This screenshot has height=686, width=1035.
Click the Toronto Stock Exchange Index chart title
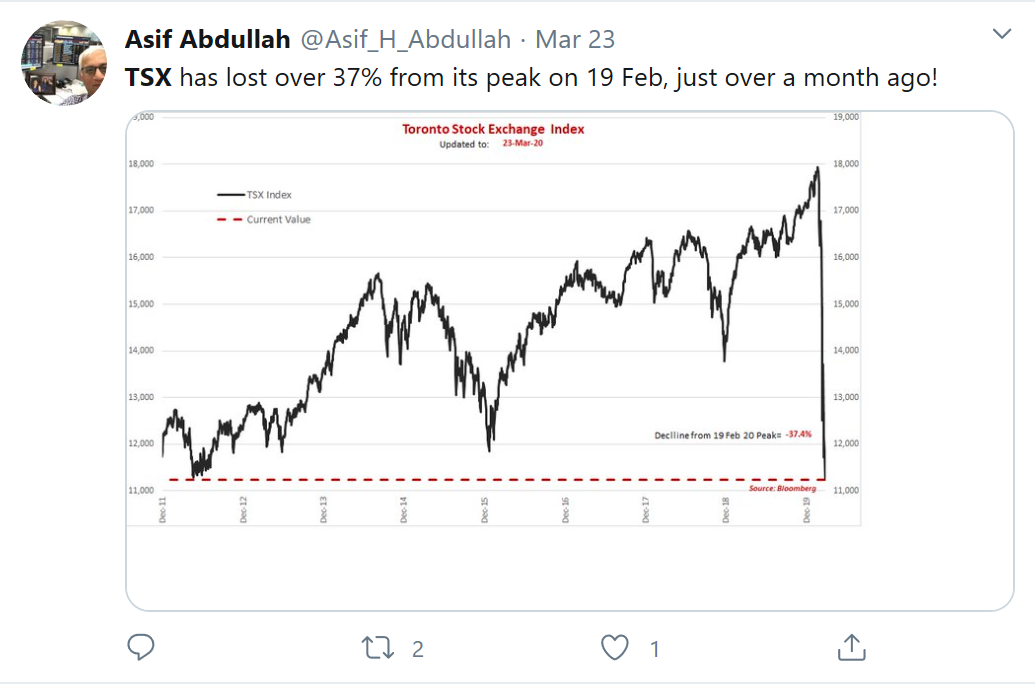[493, 129]
